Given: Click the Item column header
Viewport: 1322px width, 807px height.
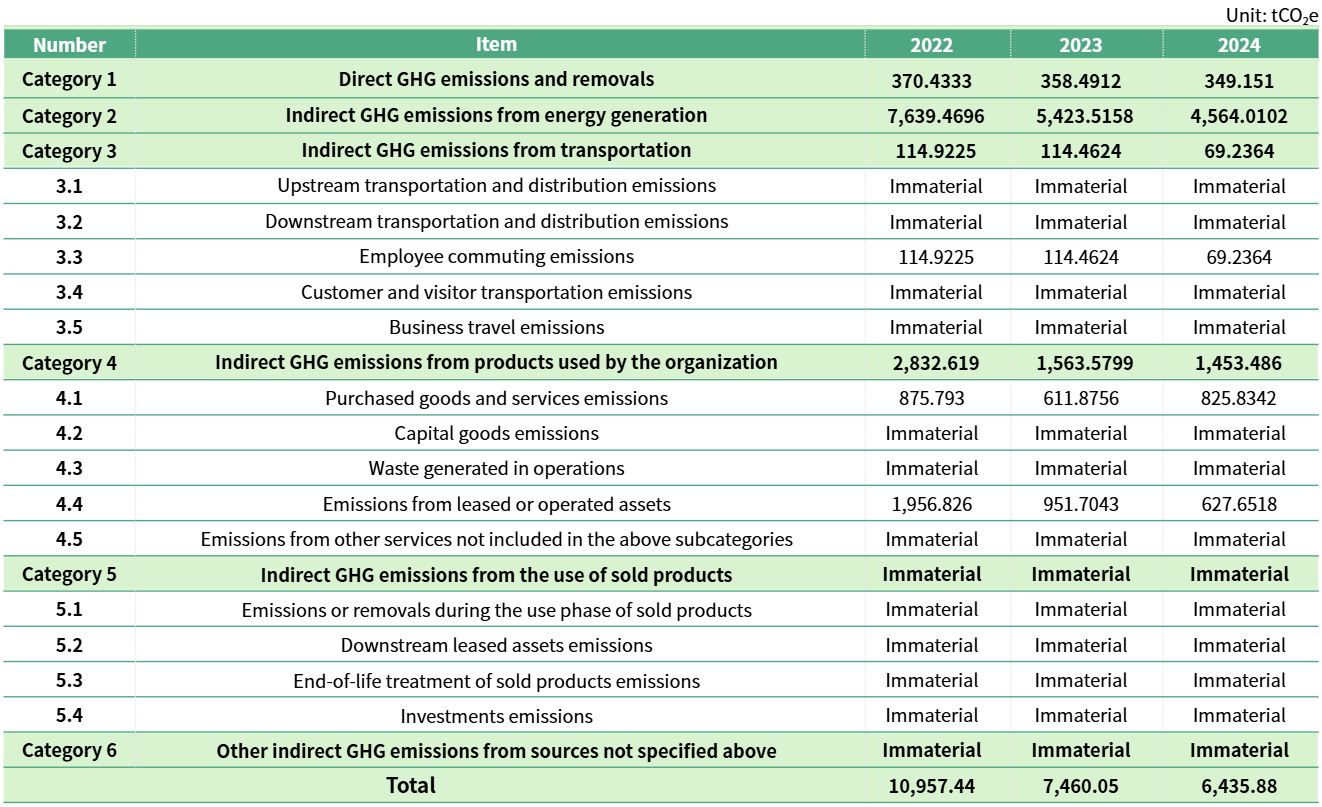Looking at the screenshot, I should (497, 44).
